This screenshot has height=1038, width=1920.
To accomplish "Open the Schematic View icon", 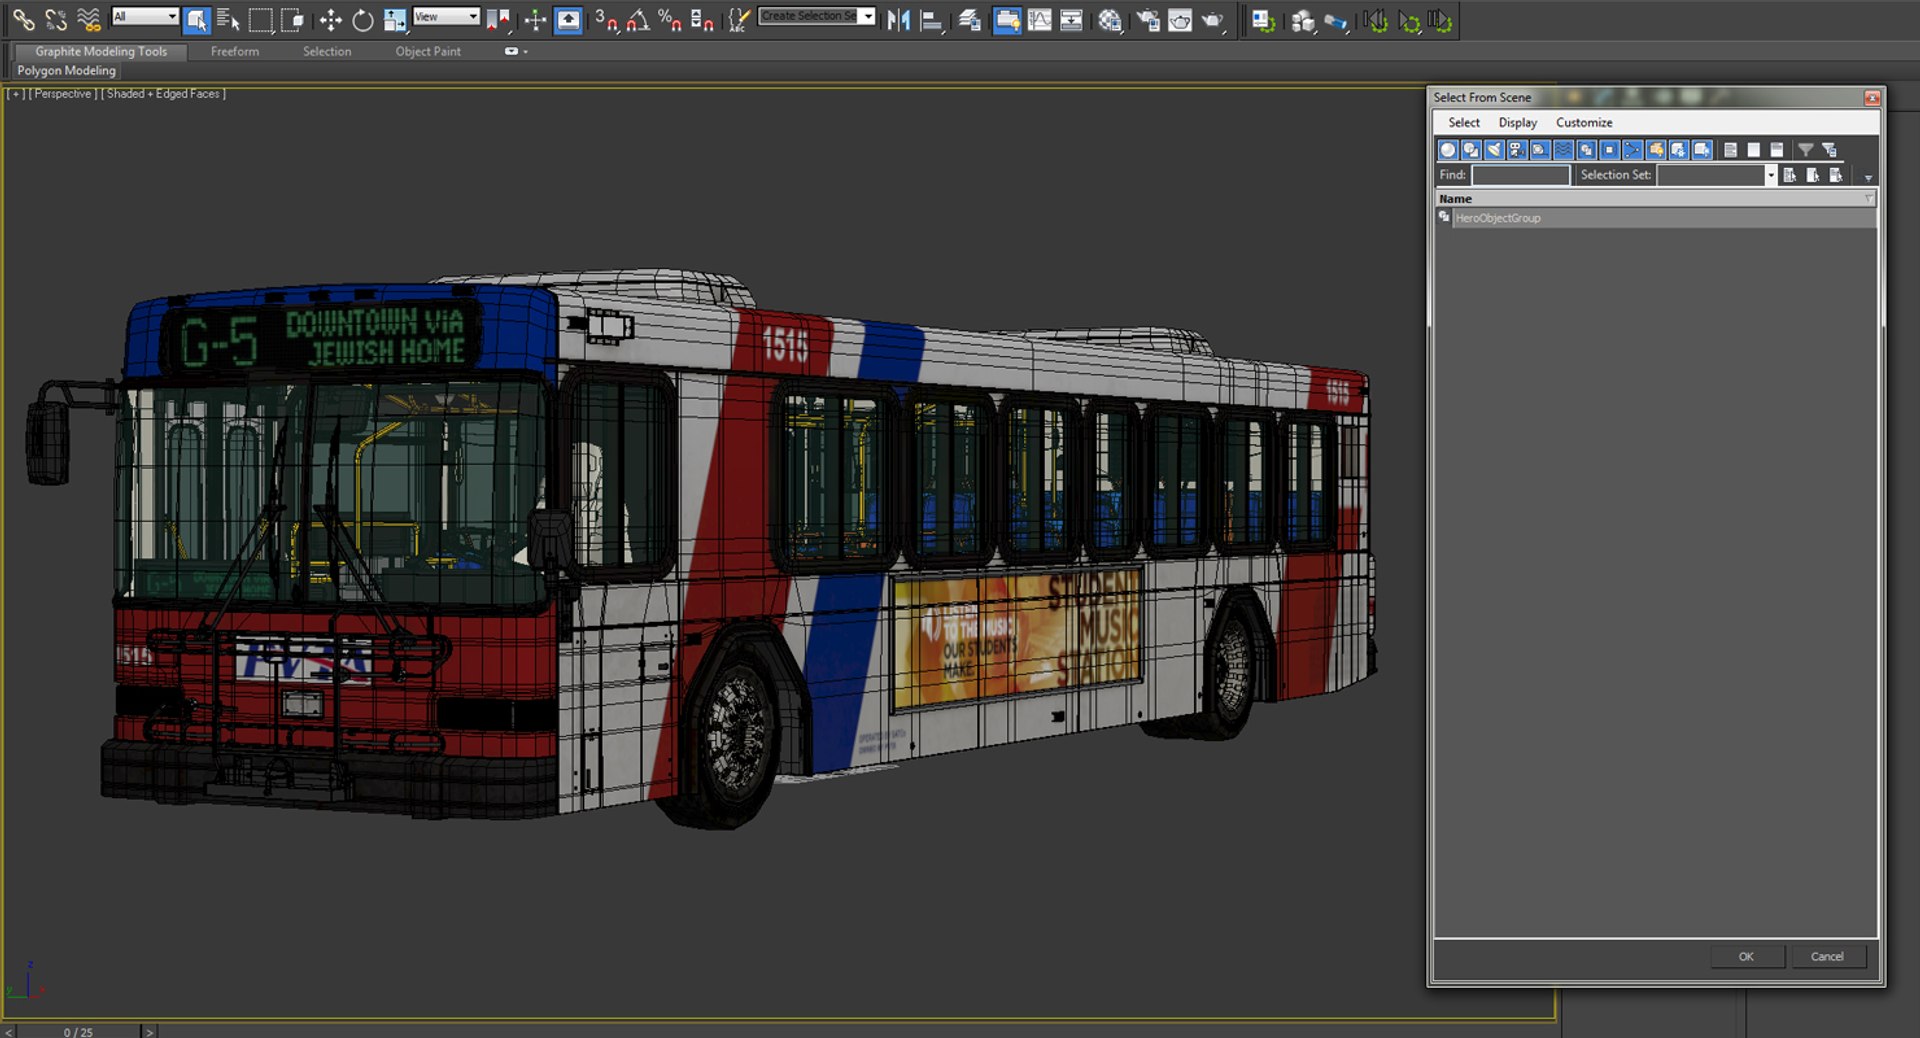I will [x=1071, y=19].
